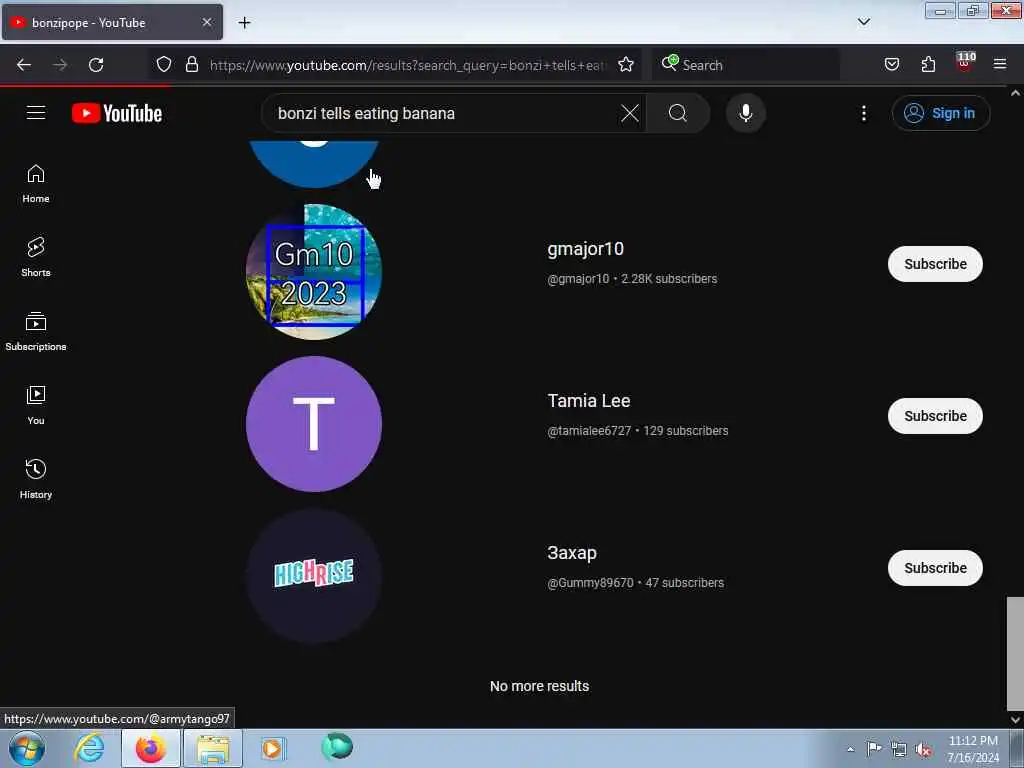
Task: Click the @Gummy89670 handle text
Action: 590,583
